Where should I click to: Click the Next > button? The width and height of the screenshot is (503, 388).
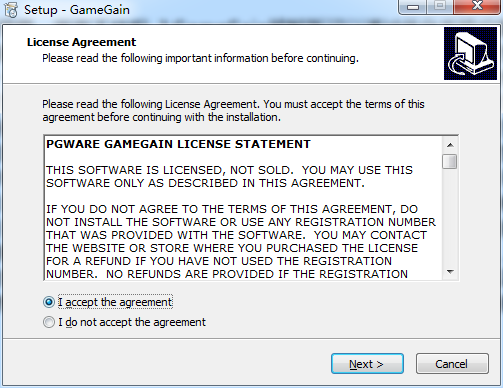pos(367,364)
